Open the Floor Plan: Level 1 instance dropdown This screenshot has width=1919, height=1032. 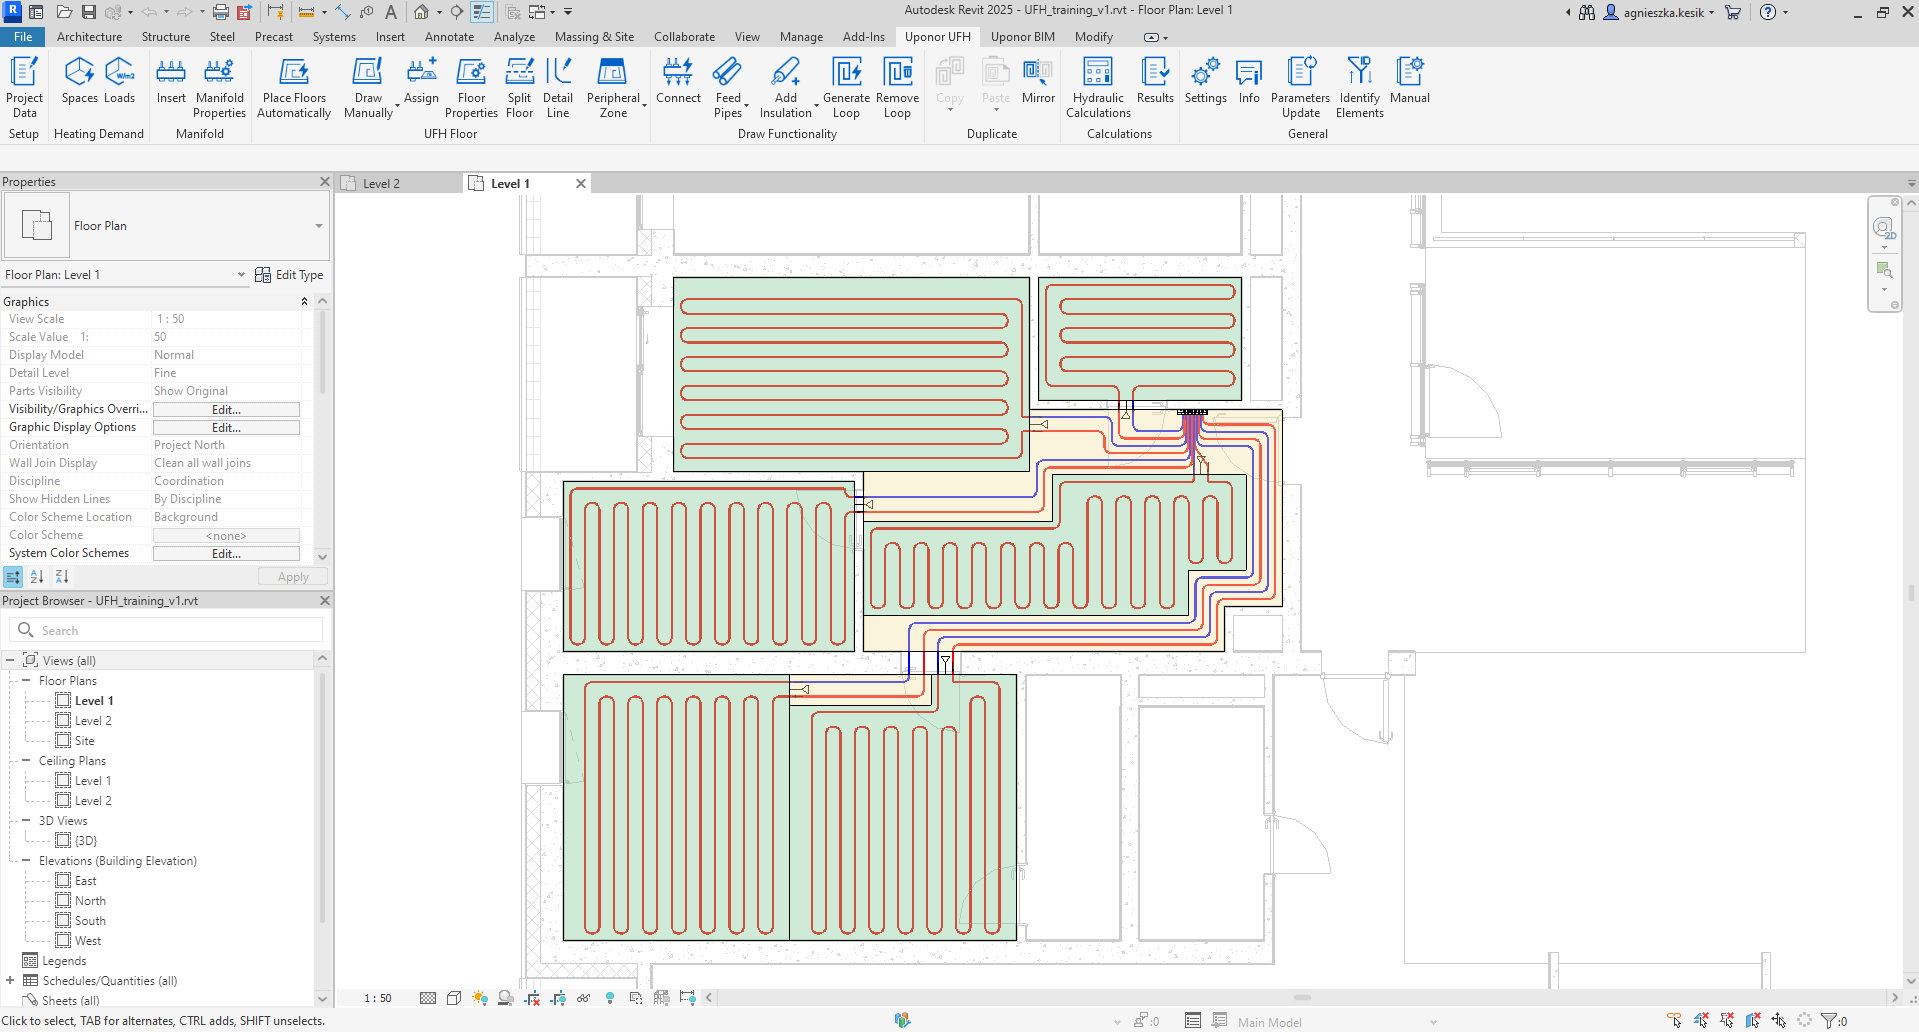pos(241,275)
